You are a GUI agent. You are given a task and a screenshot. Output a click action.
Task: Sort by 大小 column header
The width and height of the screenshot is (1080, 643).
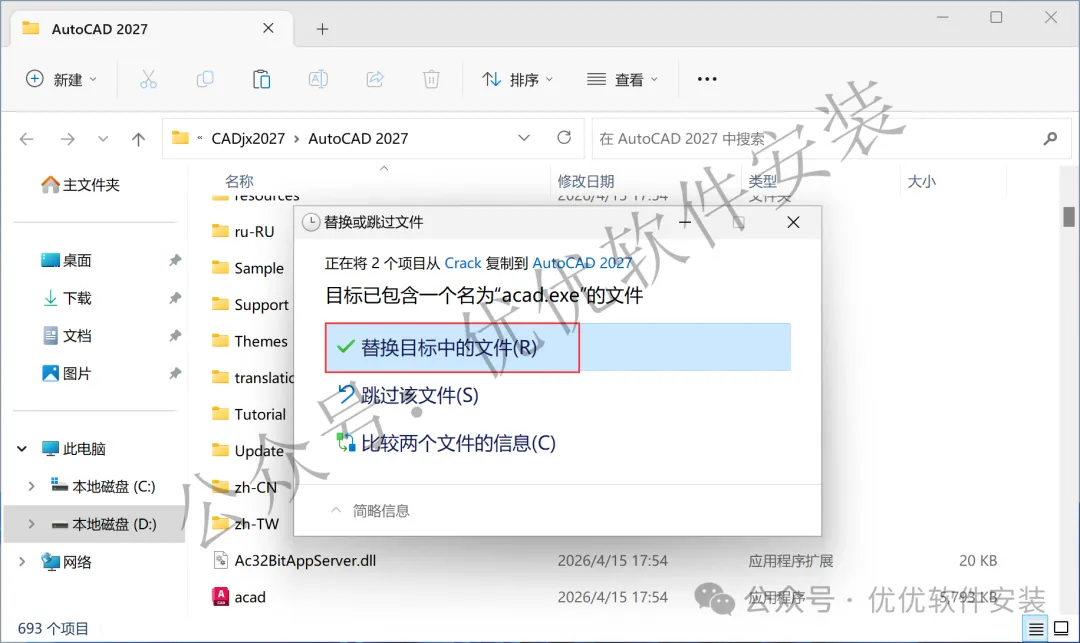pyautogui.click(x=922, y=181)
